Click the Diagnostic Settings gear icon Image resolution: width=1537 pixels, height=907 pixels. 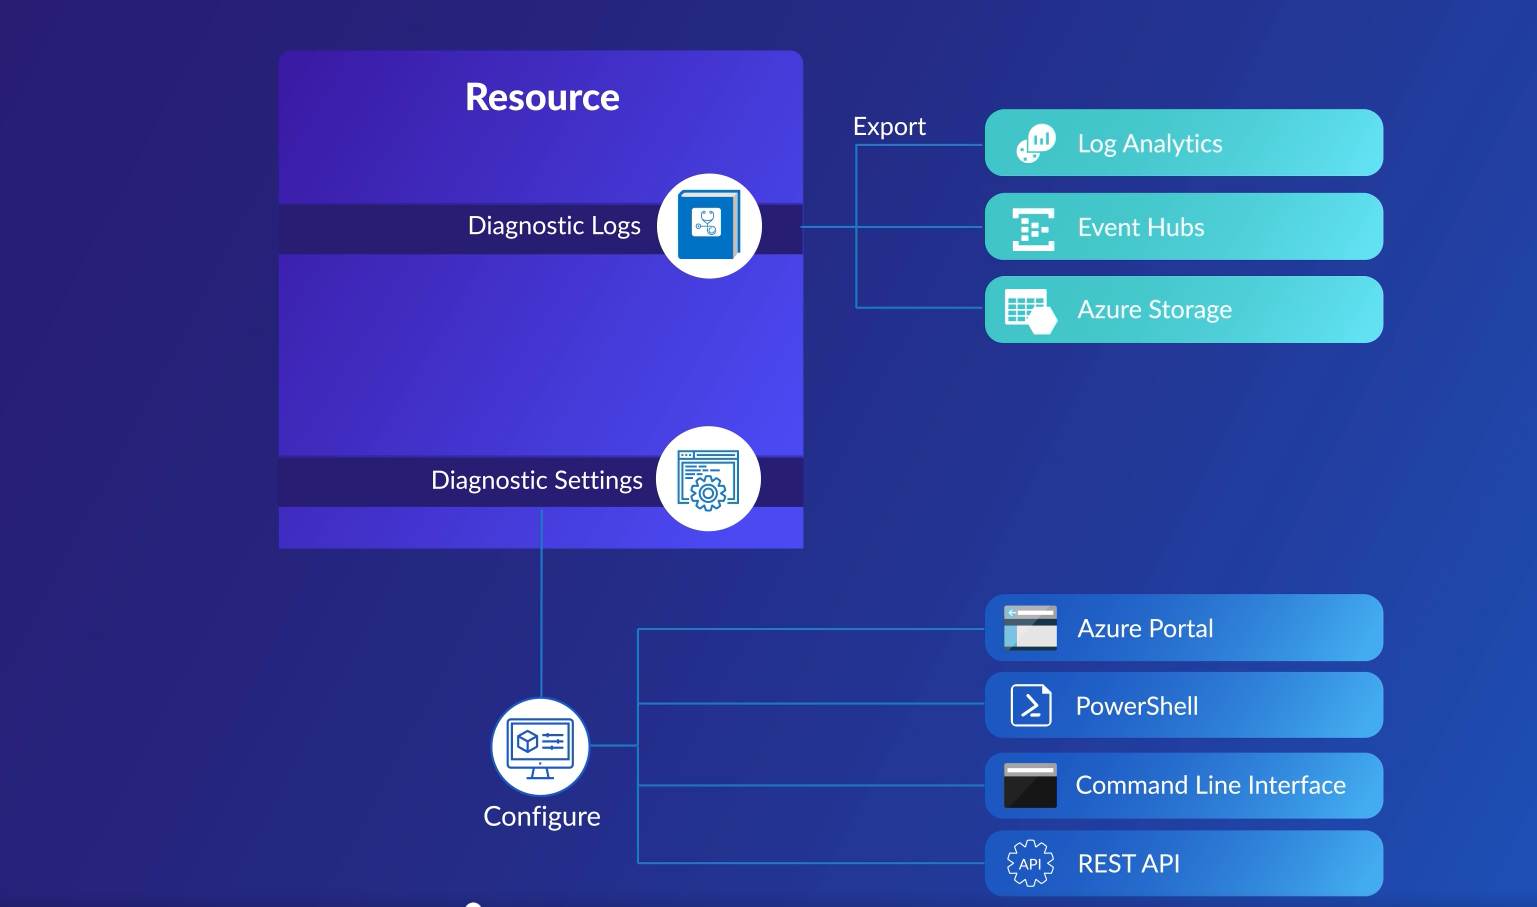[x=708, y=479]
